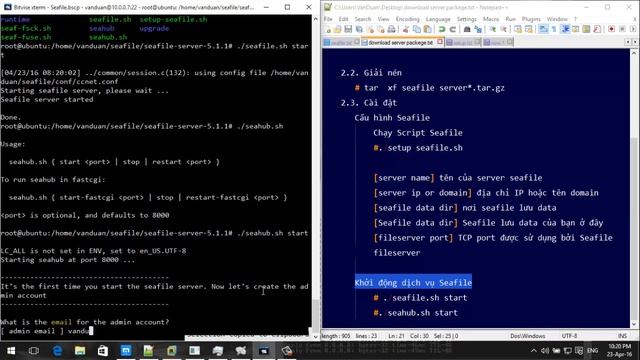
Task: Click the tab bar left scroll arrow
Action: pyautogui.click(x=628, y=42)
